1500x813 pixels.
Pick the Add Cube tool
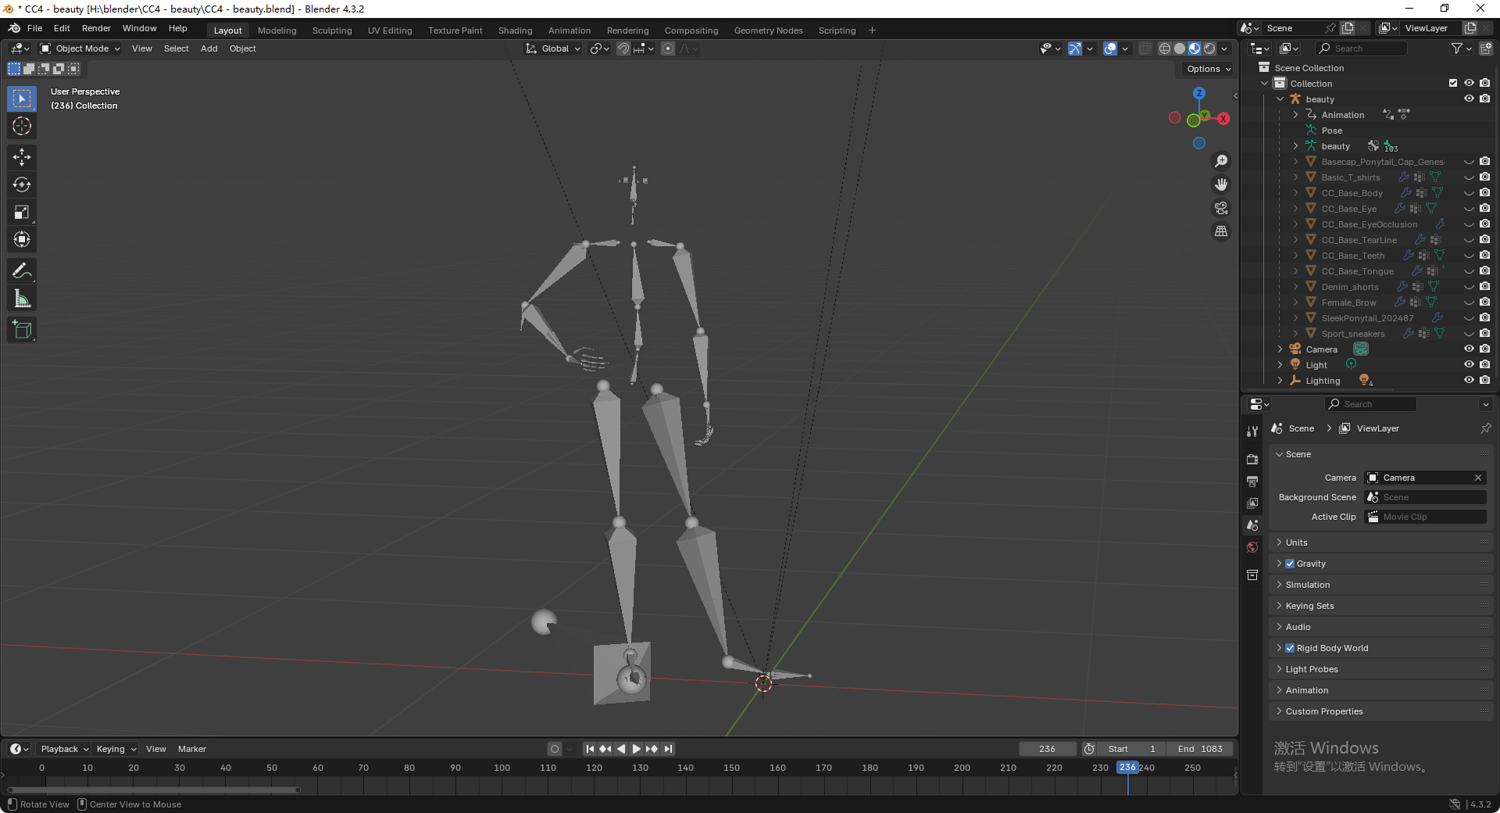[22, 330]
